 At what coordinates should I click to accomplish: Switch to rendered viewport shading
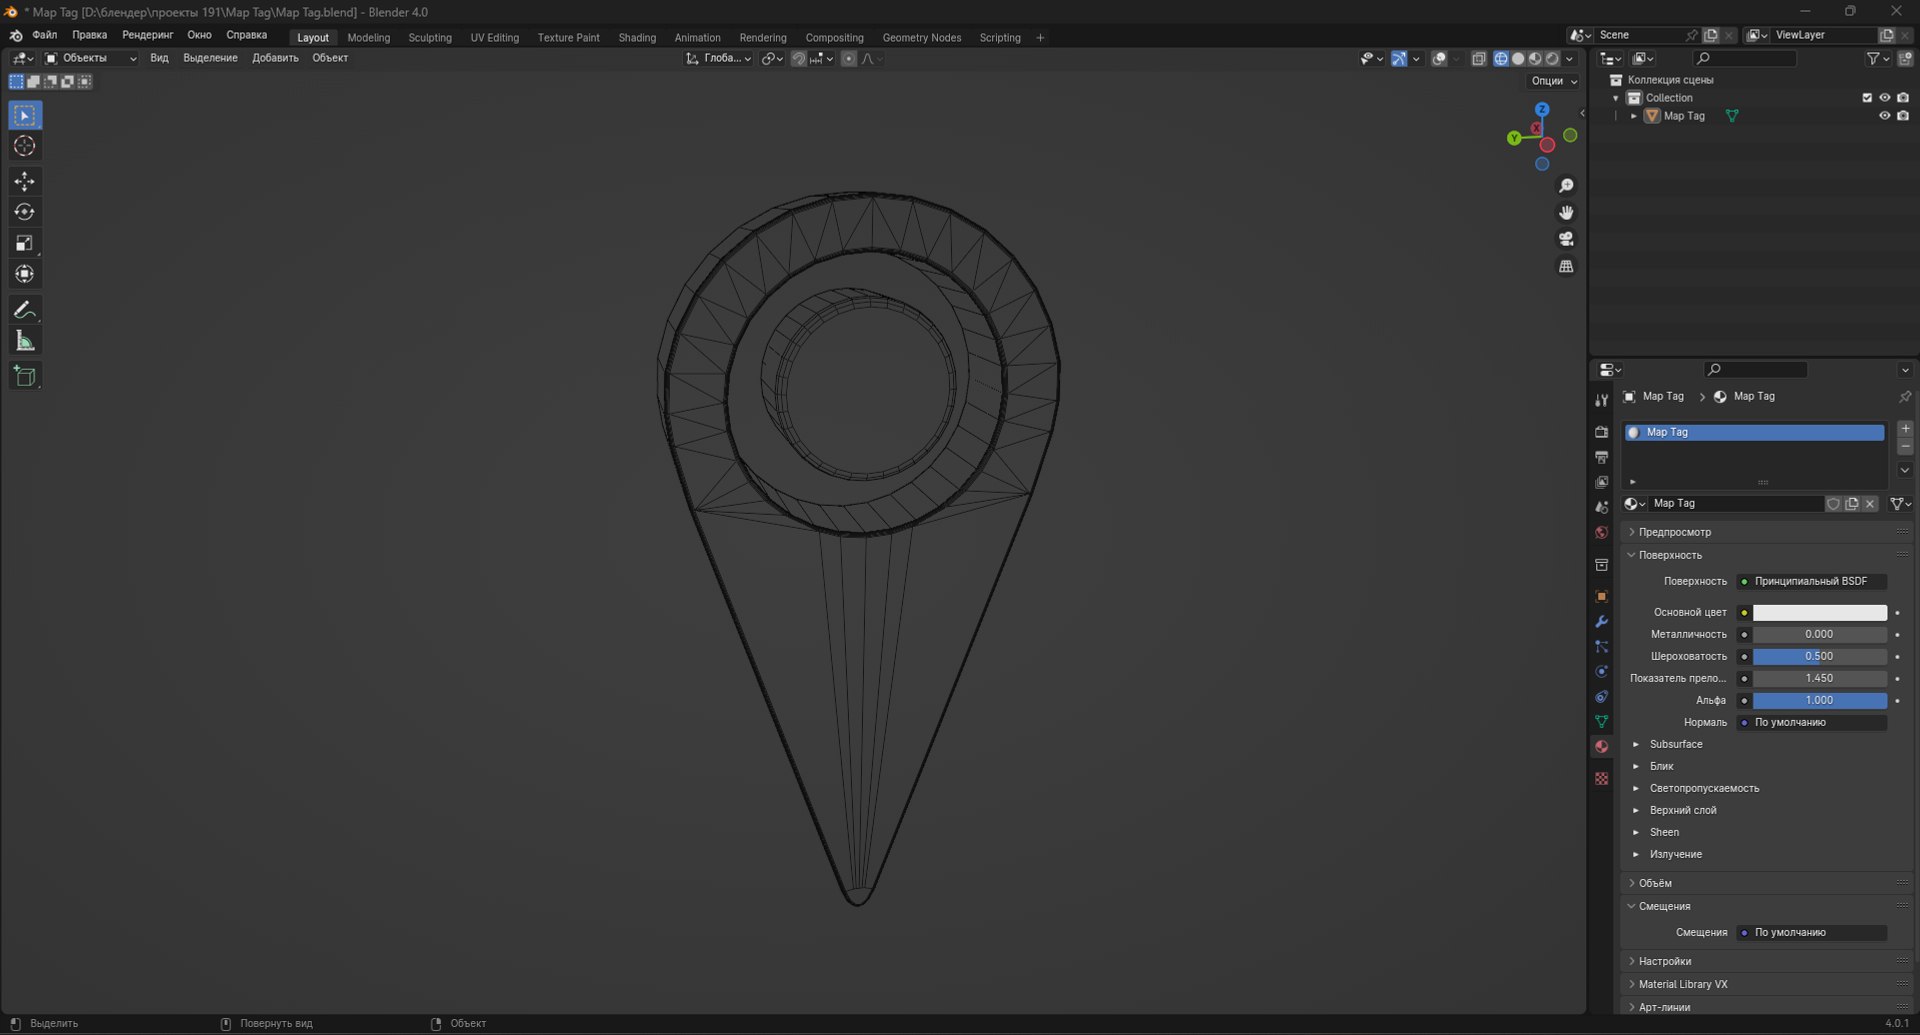1552,59
